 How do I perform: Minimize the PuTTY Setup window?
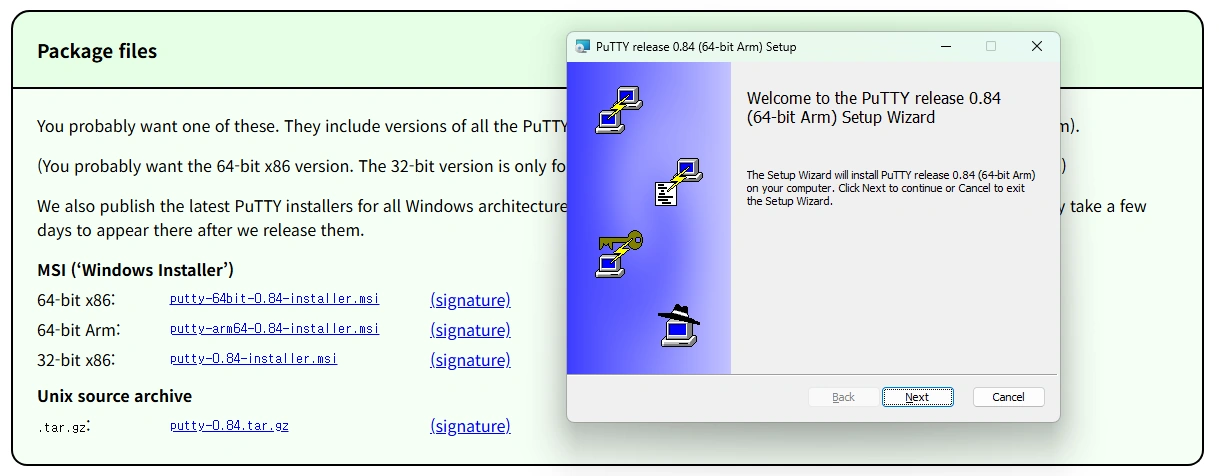(x=945, y=46)
